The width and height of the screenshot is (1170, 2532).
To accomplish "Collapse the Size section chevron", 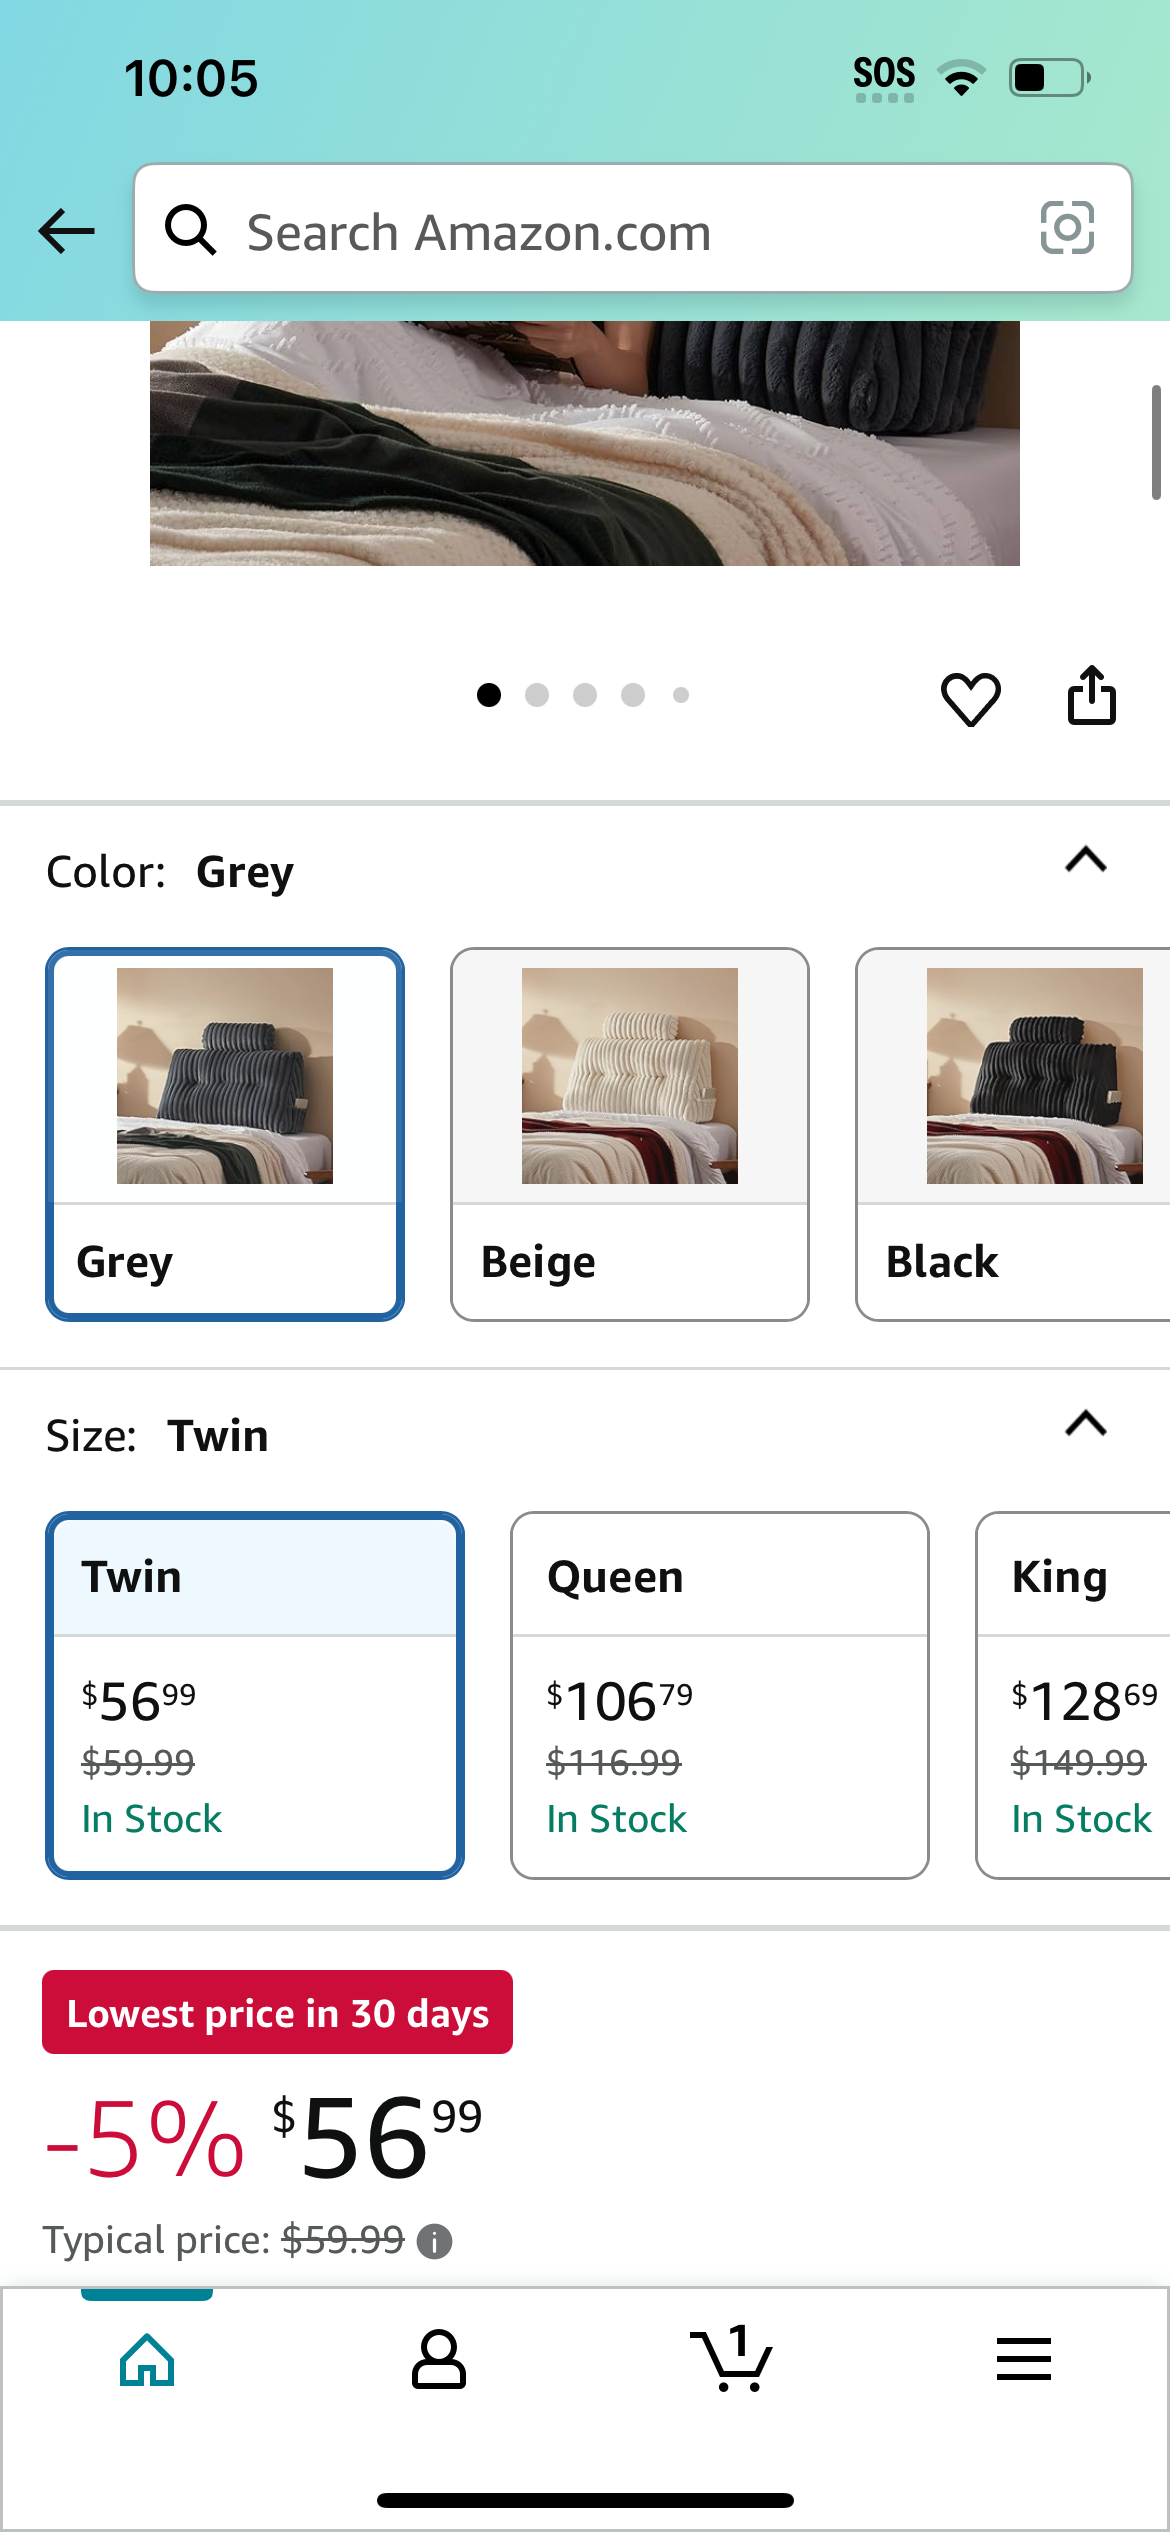I will click(1086, 1423).
